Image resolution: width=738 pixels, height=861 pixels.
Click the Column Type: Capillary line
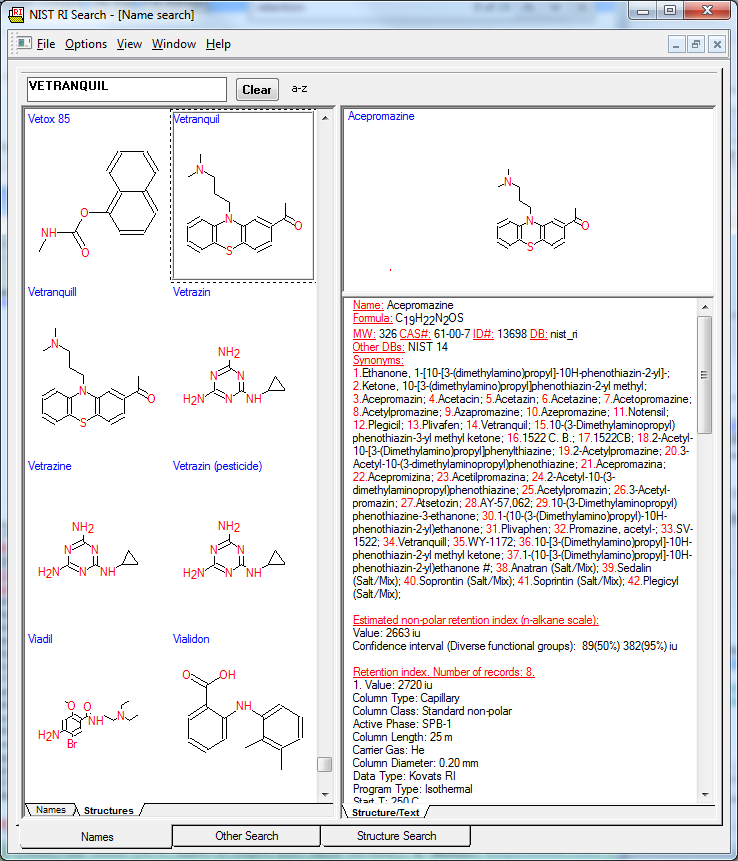click(406, 698)
